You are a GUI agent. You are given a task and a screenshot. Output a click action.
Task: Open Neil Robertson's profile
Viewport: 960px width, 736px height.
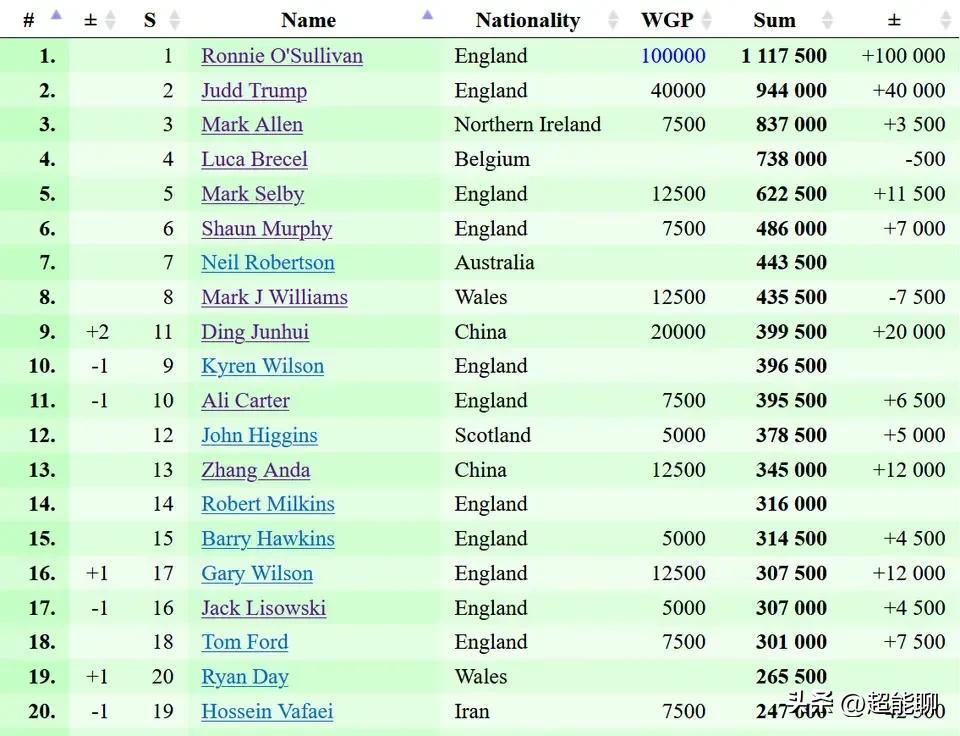tap(268, 263)
